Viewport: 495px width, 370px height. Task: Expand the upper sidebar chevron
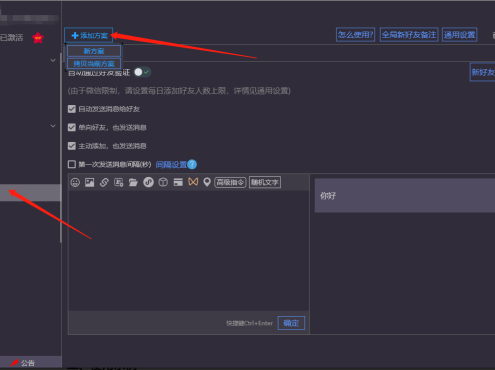[x=53, y=60]
